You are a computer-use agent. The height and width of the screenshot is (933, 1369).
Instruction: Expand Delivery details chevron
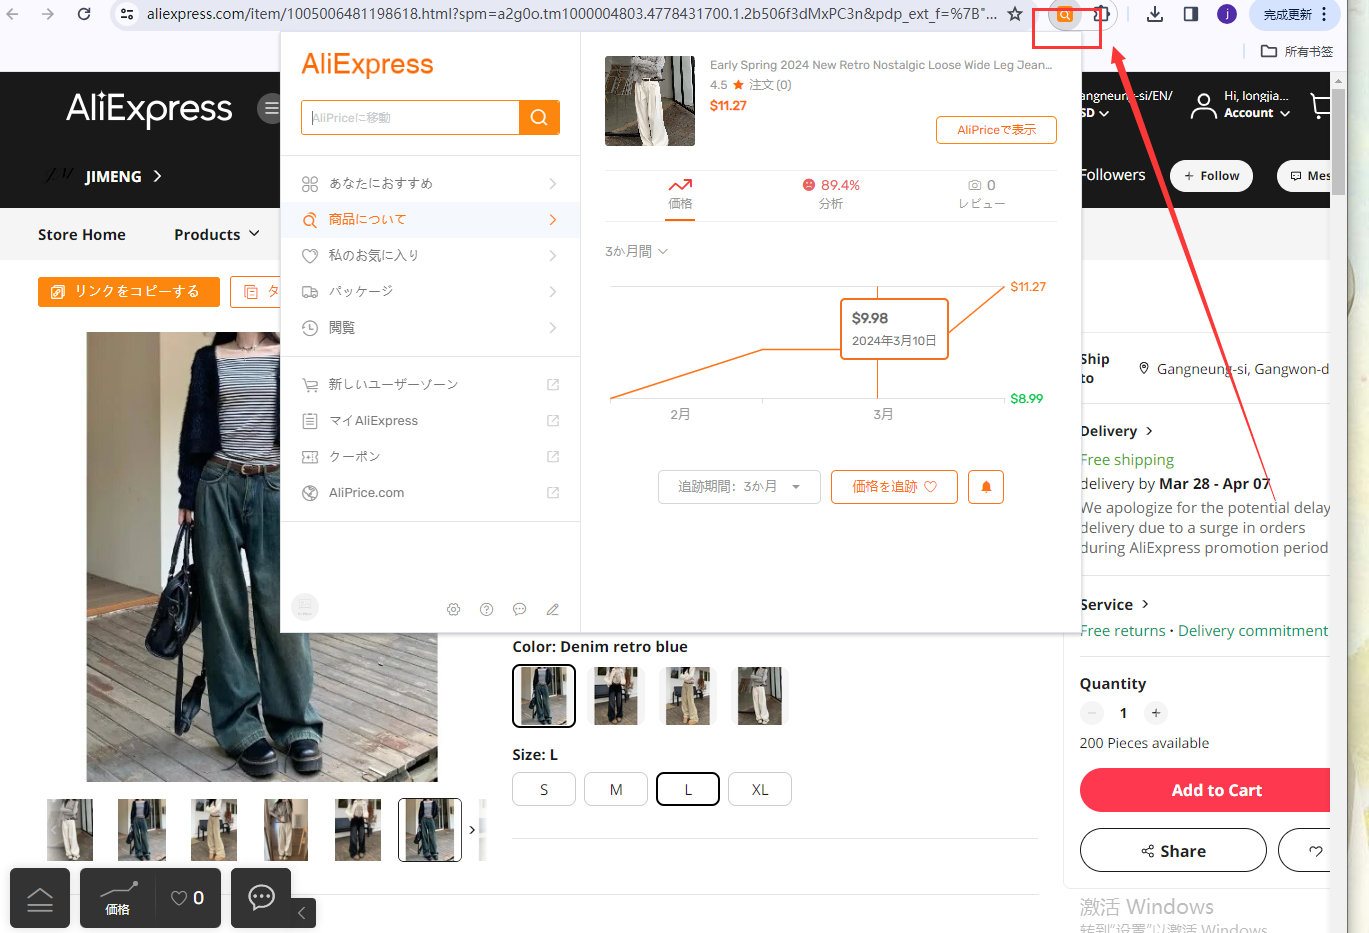click(1149, 431)
